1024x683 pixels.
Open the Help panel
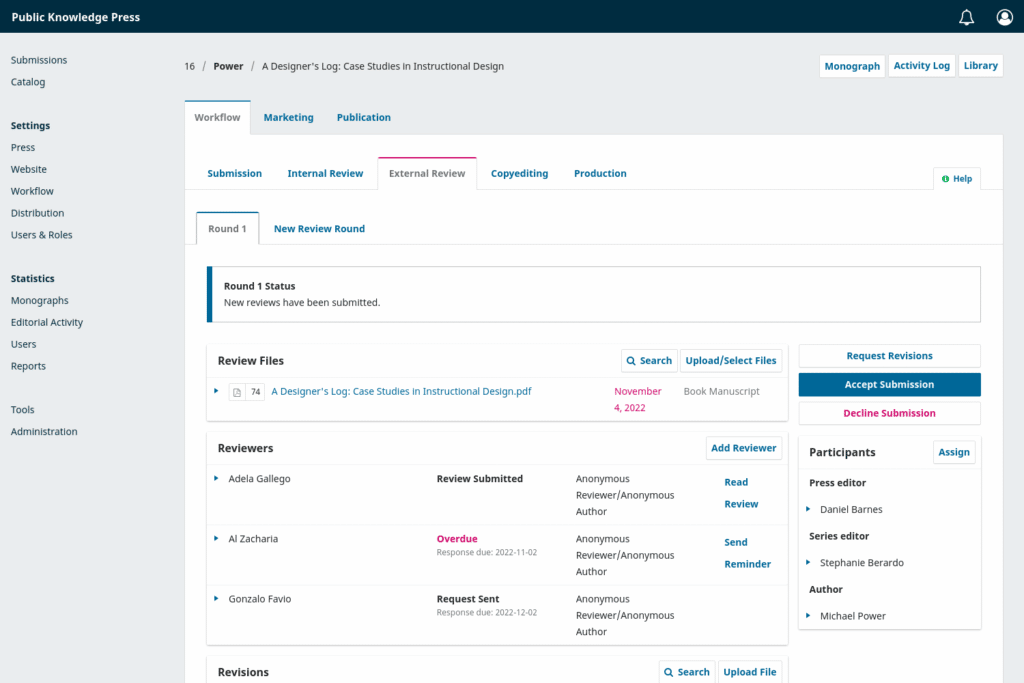point(956,178)
